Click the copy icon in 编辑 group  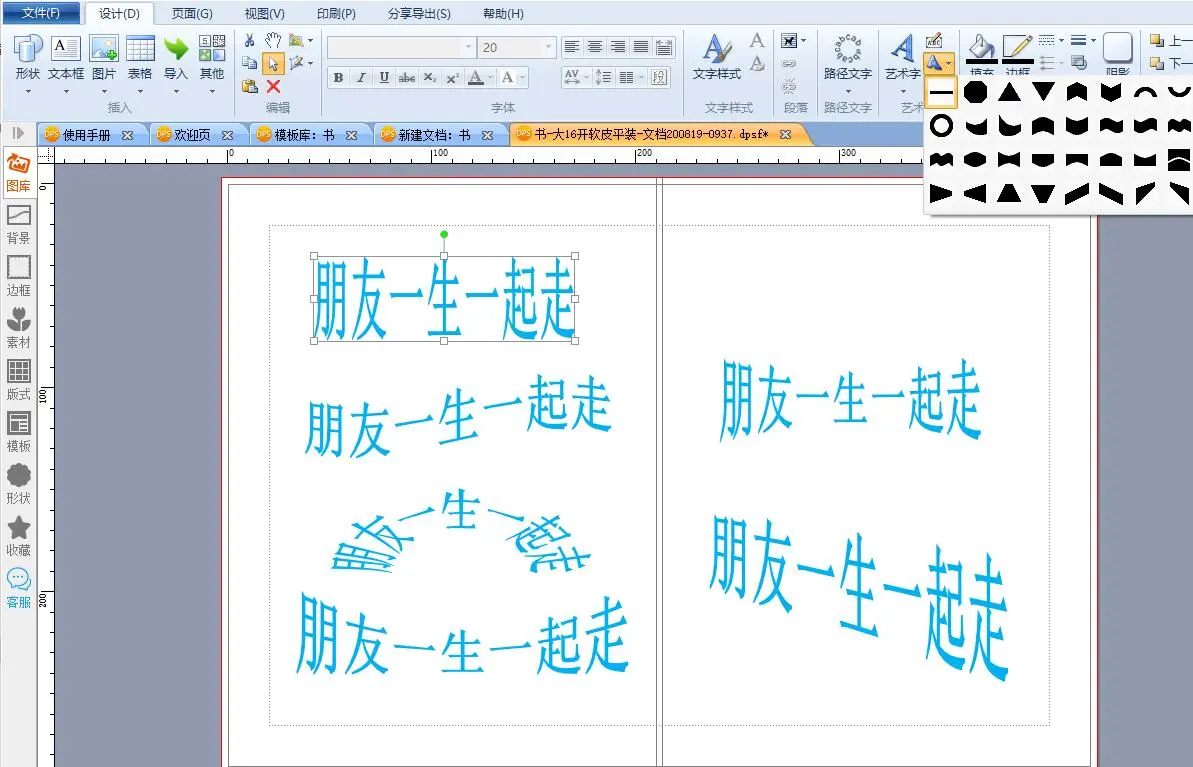[x=249, y=63]
